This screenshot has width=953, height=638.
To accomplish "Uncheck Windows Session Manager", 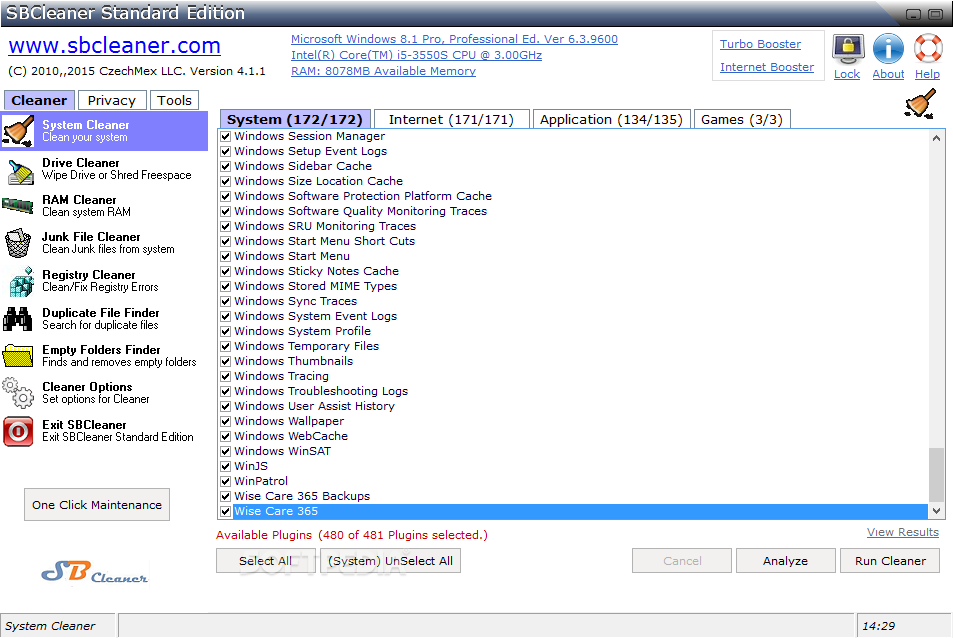I will point(225,136).
